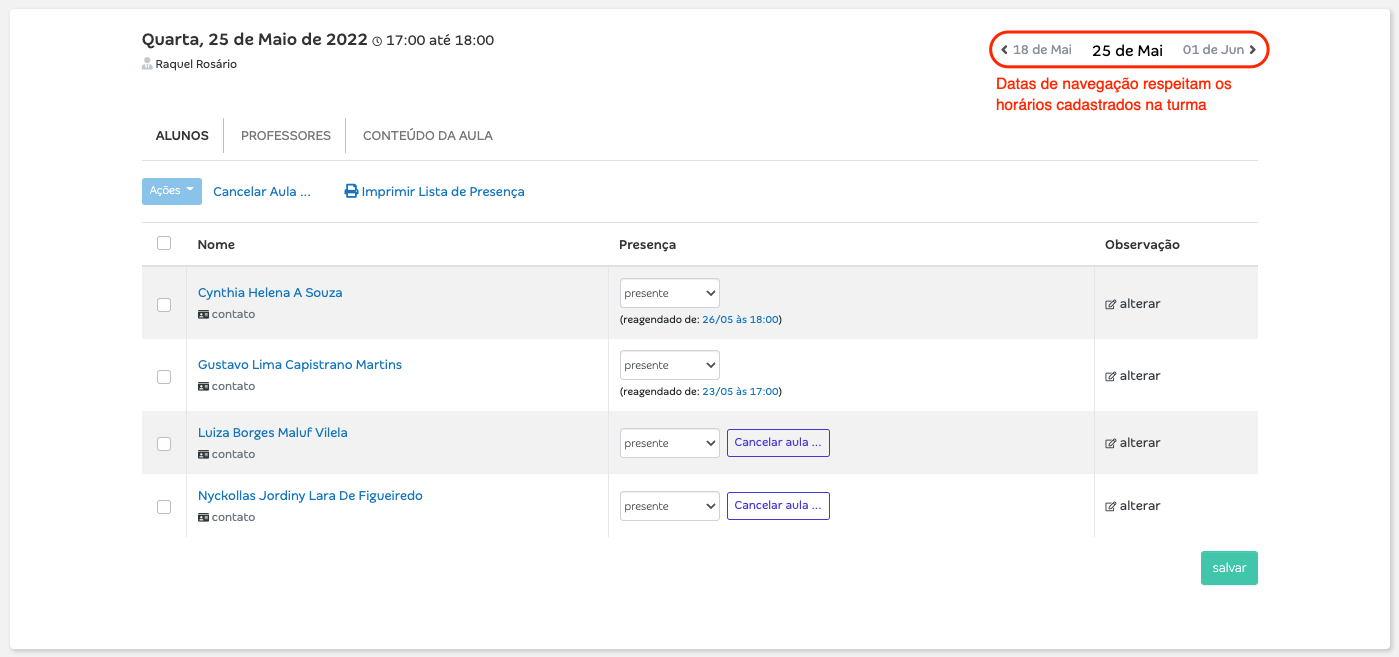
Task: Switch to the Conteúdo da Aula tab
Action: point(428,136)
